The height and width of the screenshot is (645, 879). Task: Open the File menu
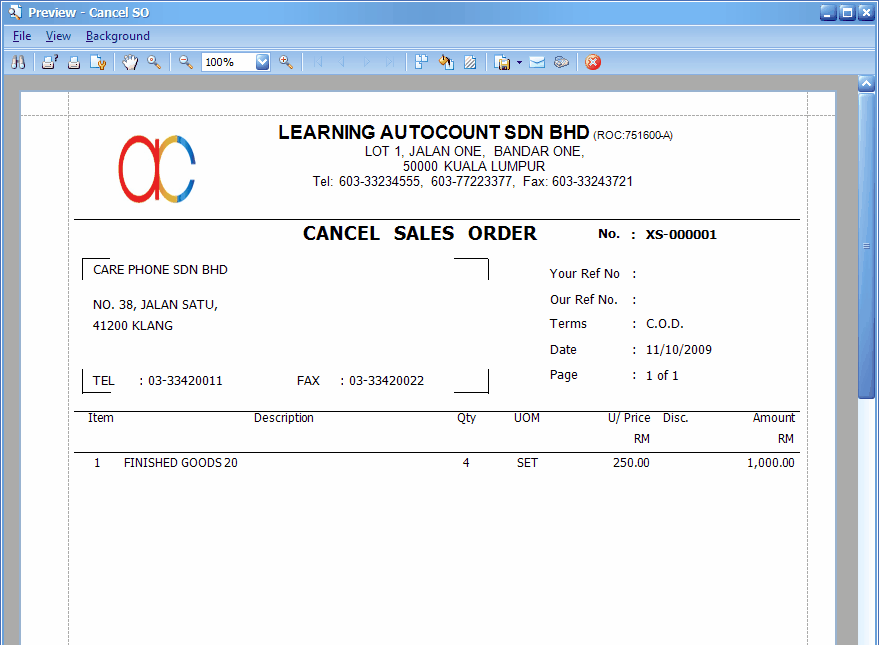click(x=22, y=36)
